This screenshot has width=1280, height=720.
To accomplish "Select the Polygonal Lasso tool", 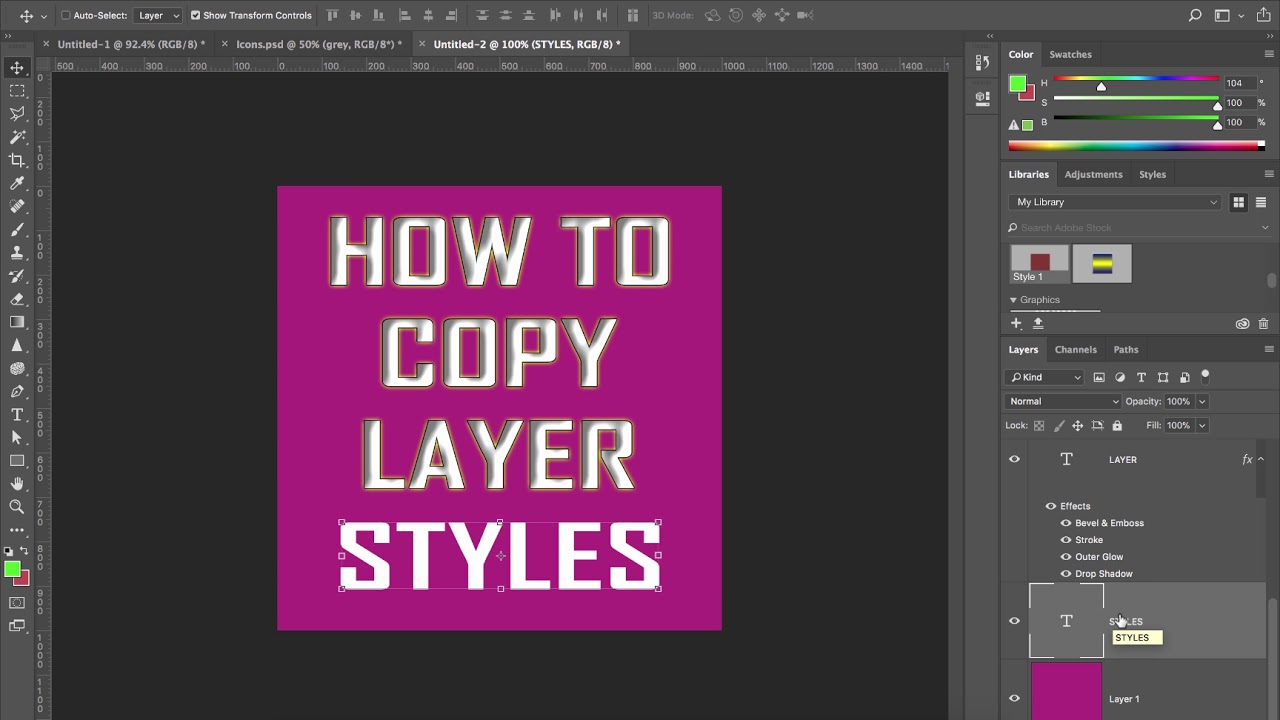I will click(x=17, y=114).
